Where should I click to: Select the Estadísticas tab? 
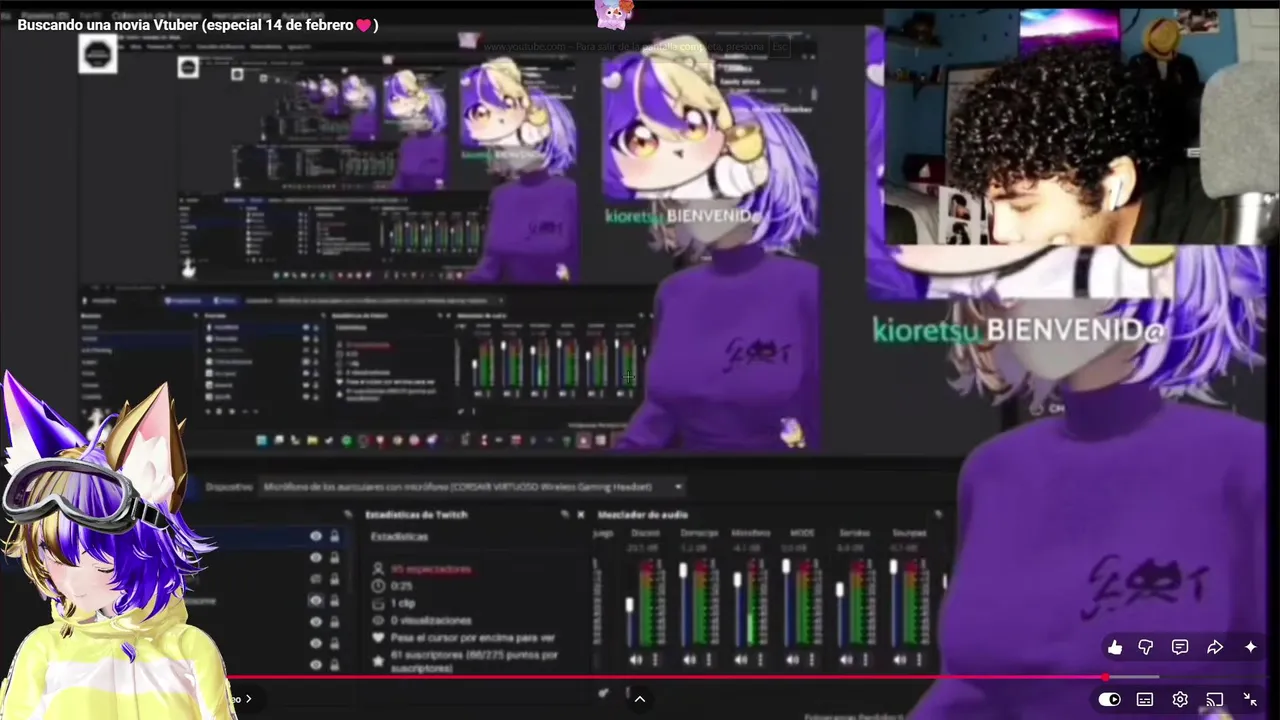399,537
